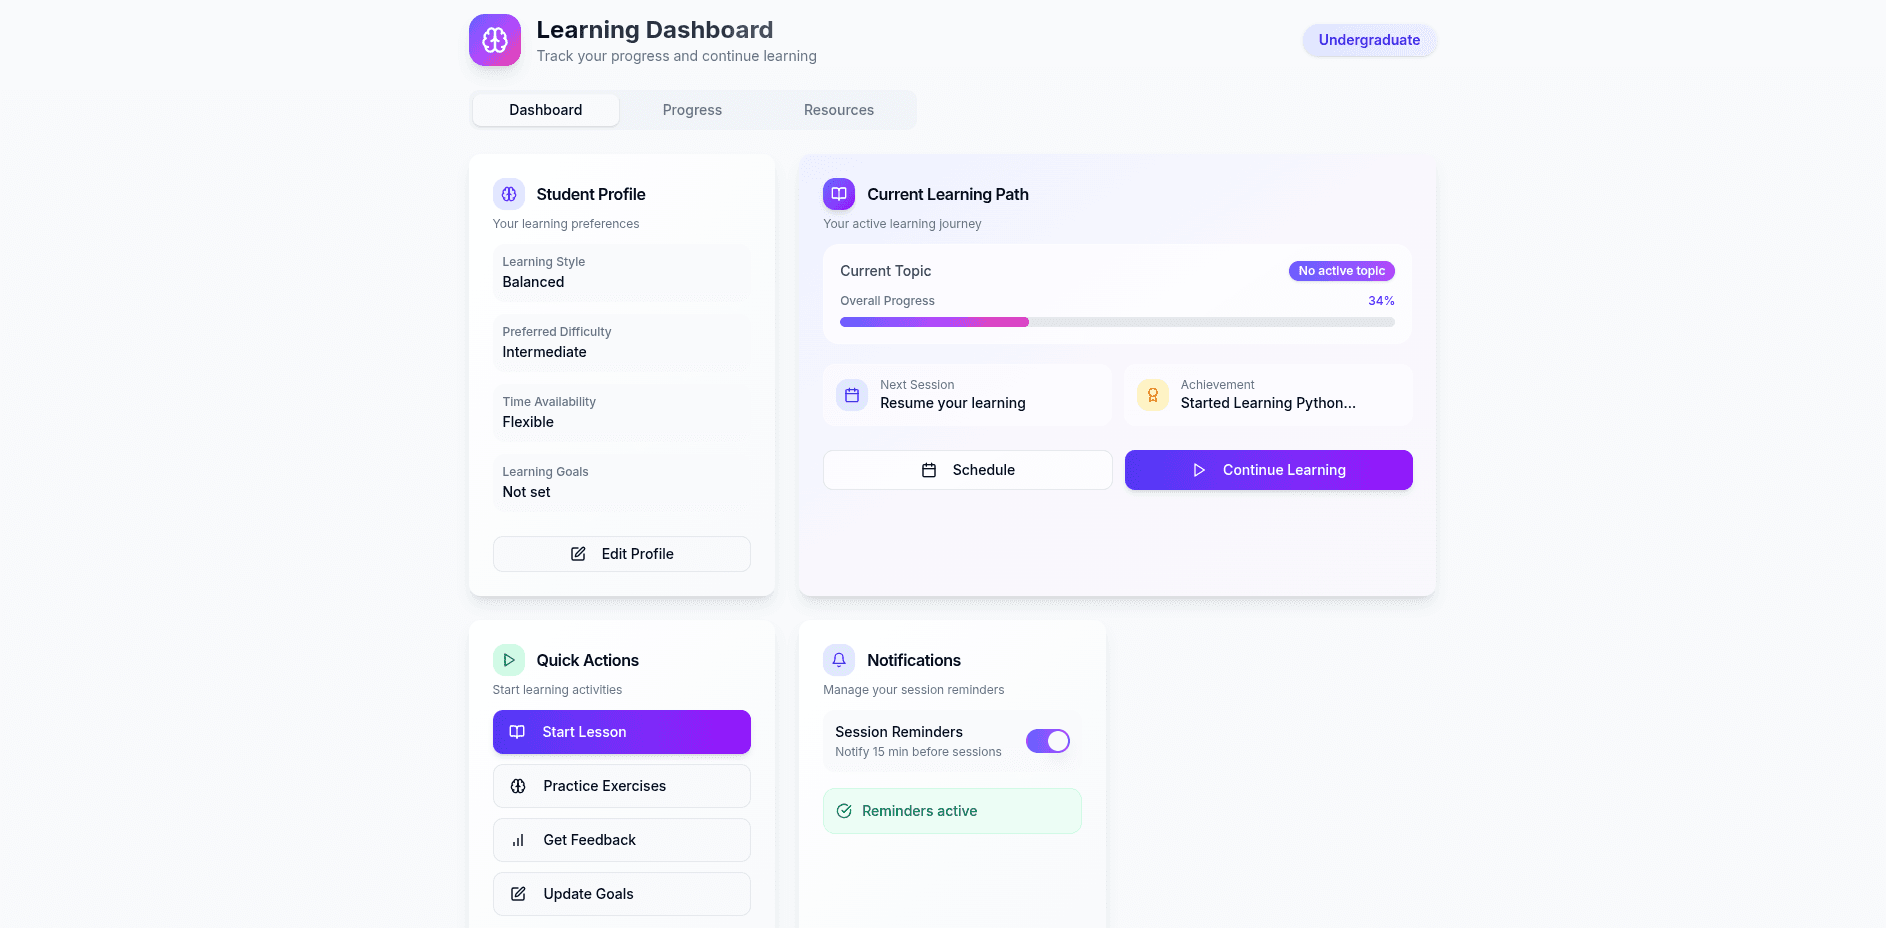The width and height of the screenshot is (1886, 928).
Task: Switch to the Progress tab
Action: pos(692,110)
